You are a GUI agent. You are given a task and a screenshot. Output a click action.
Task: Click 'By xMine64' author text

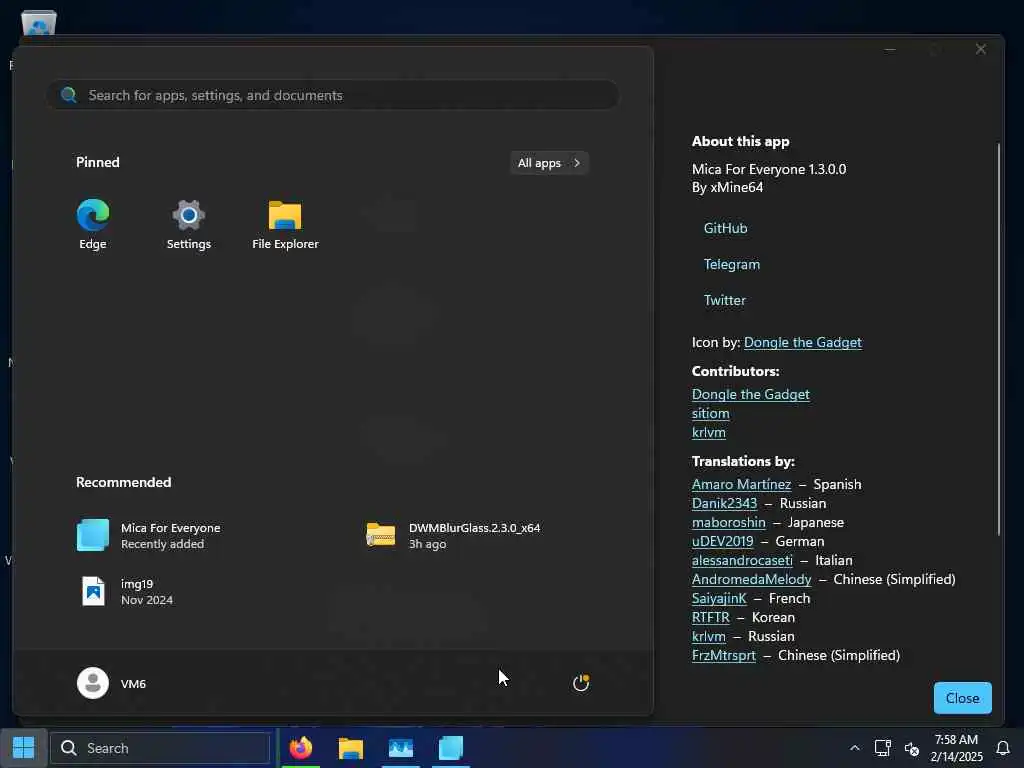[x=727, y=187]
